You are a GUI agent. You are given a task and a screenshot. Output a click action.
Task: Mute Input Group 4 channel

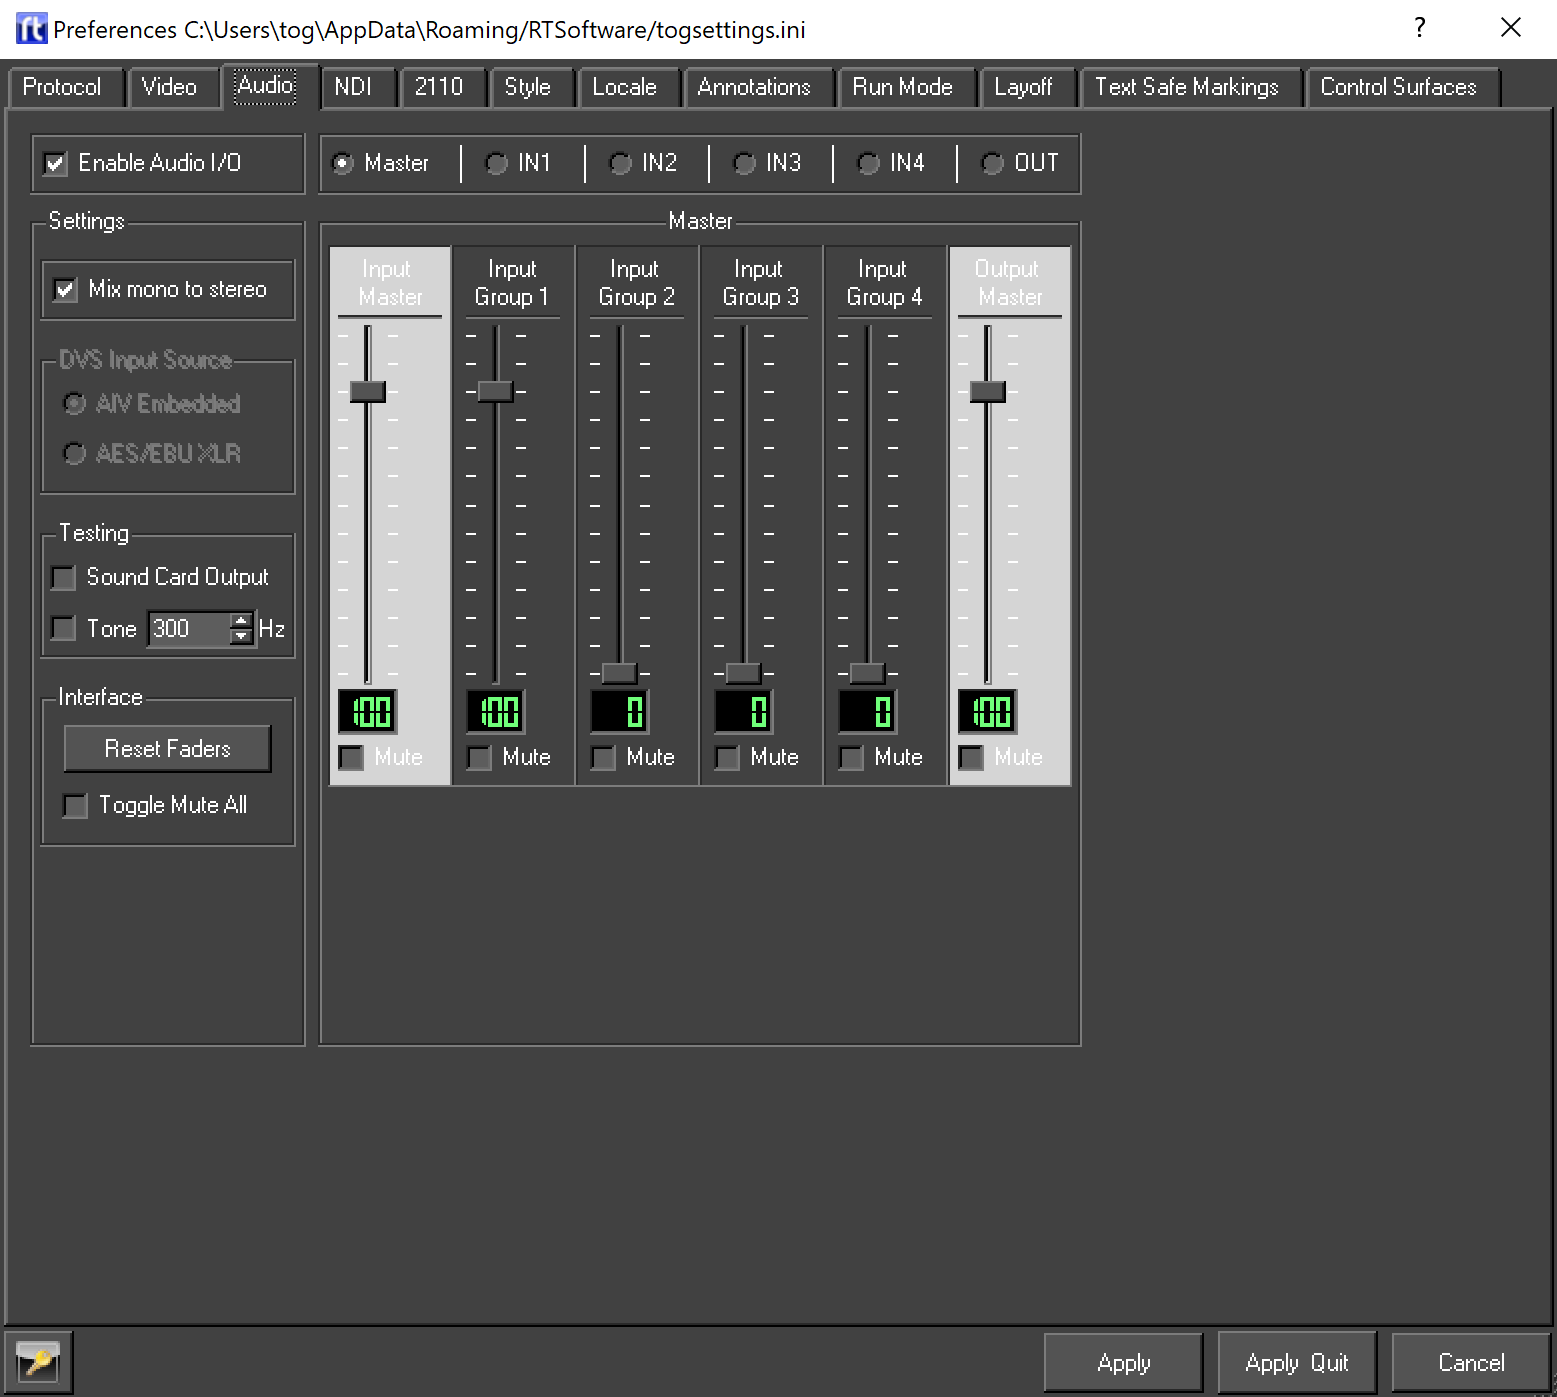pyautogui.click(x=851, y=758)
